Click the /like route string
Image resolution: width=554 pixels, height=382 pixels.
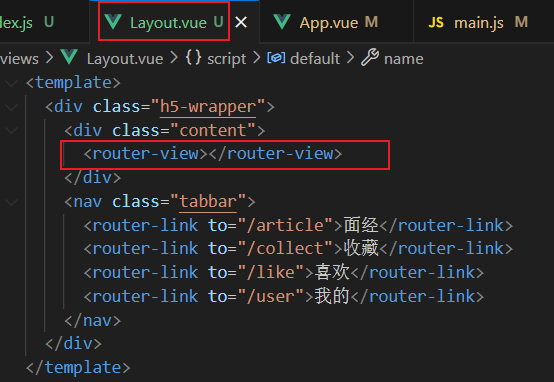coord(271,272)
